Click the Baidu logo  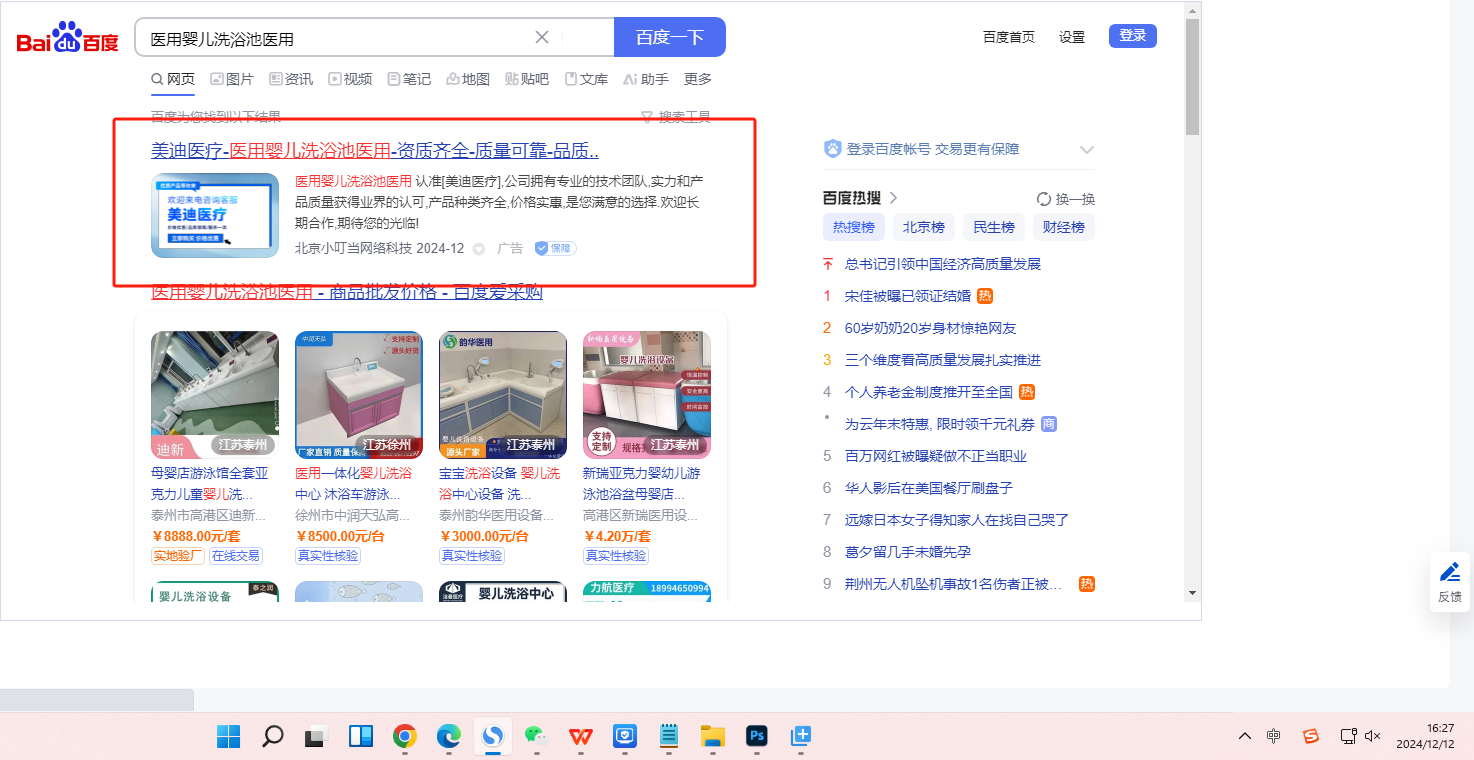[x=67, y=38]
